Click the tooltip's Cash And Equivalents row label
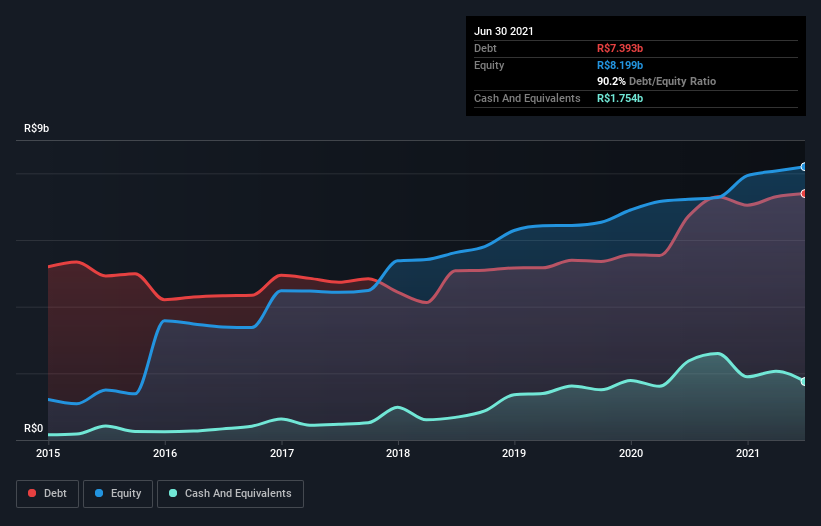This screenshot has width=821, height=526. coord(527,98)
